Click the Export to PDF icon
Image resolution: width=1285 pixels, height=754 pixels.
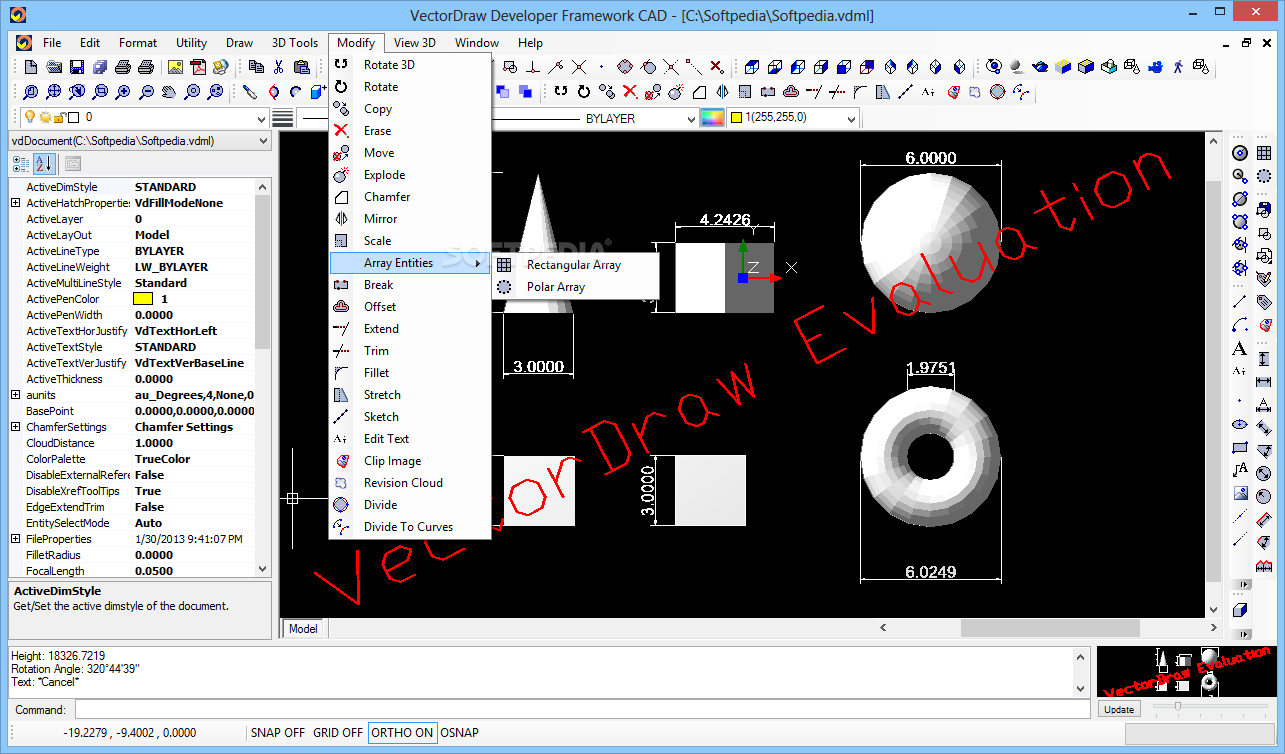198,67
